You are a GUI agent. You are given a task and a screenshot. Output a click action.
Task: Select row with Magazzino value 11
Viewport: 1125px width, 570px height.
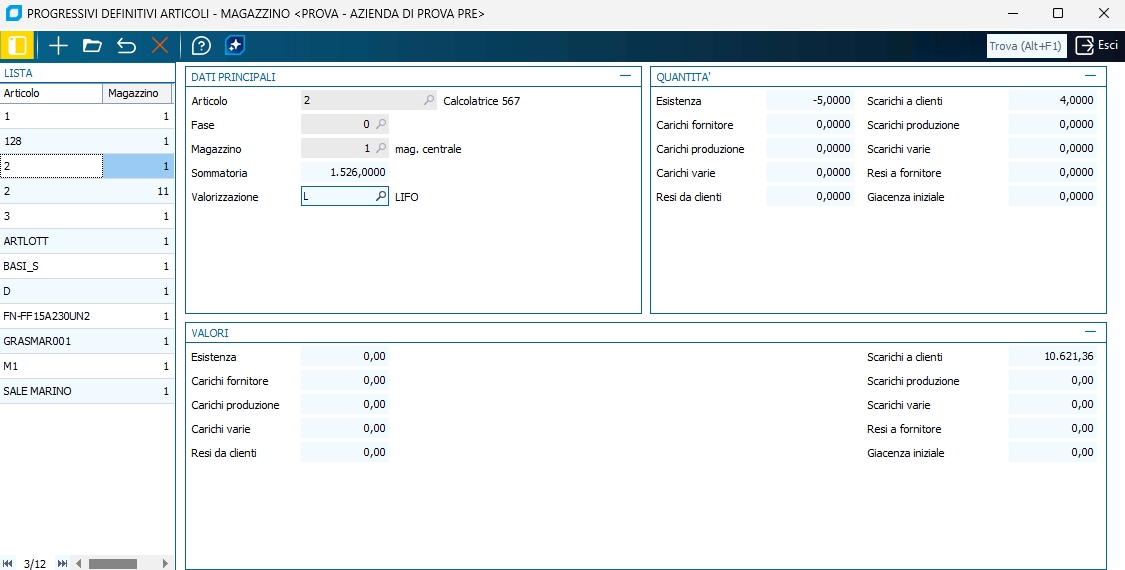pyautogui.click(x=87, y=191)
